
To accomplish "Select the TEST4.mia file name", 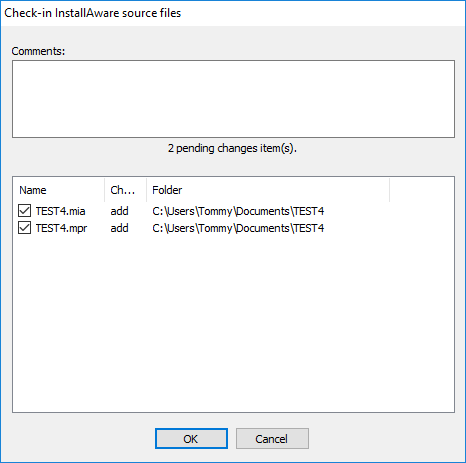I will pos(60,211).
